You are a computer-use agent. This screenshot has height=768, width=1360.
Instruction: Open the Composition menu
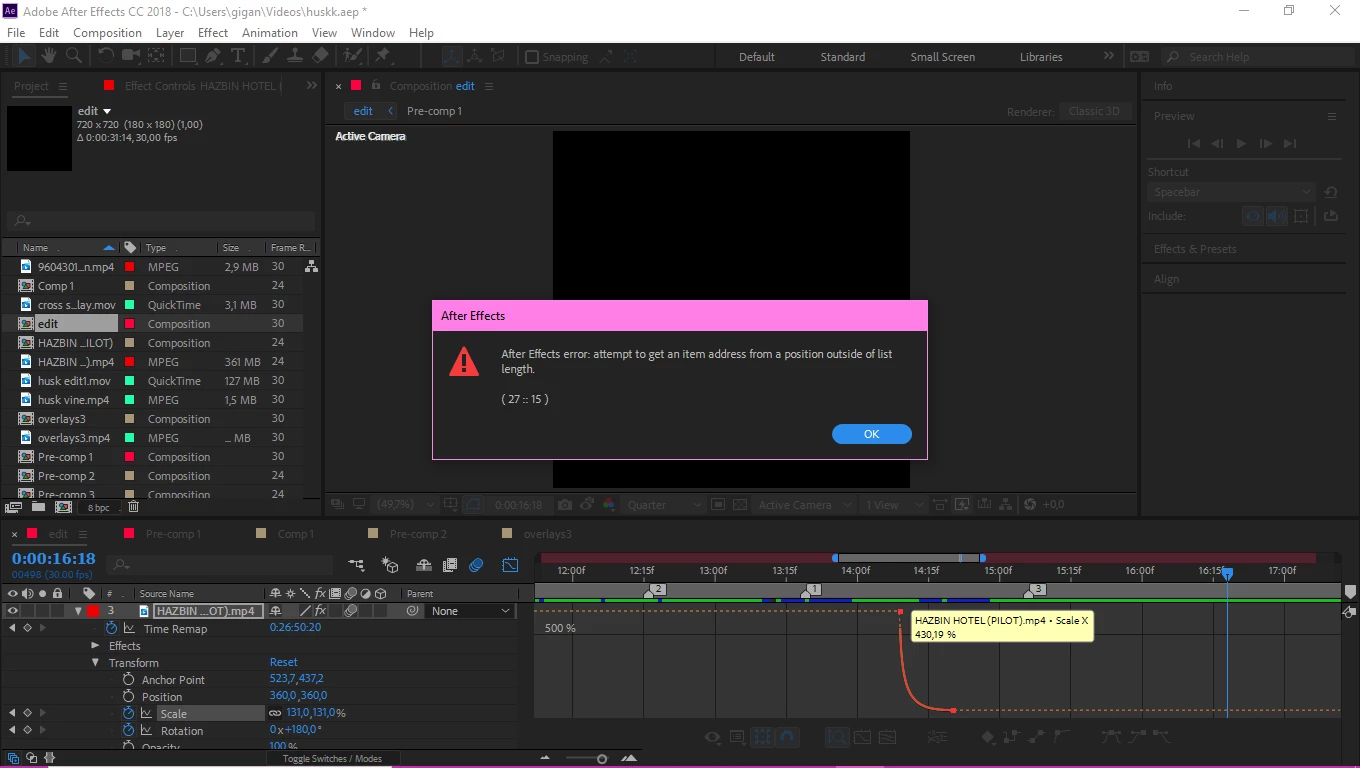[107, 32]
